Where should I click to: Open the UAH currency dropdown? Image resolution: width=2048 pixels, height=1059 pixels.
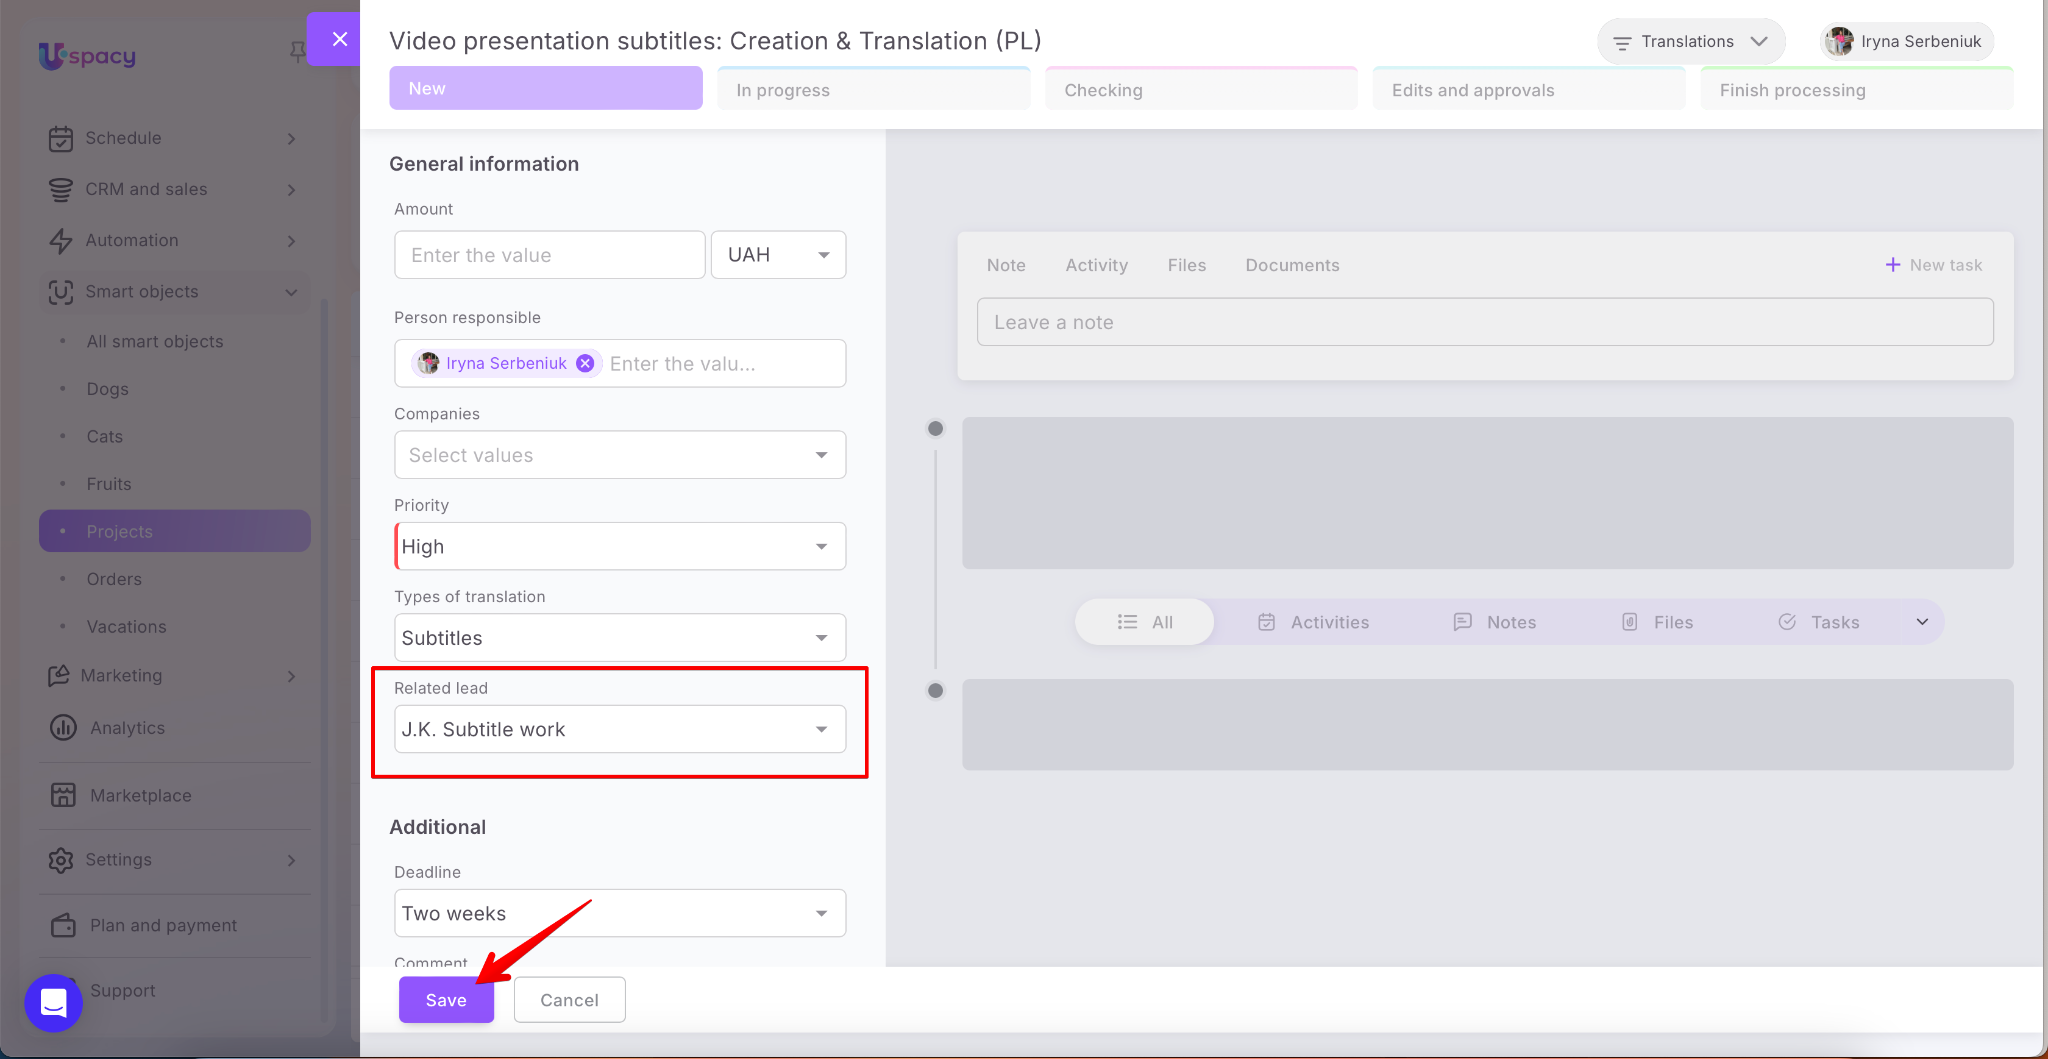pos(778,255)
